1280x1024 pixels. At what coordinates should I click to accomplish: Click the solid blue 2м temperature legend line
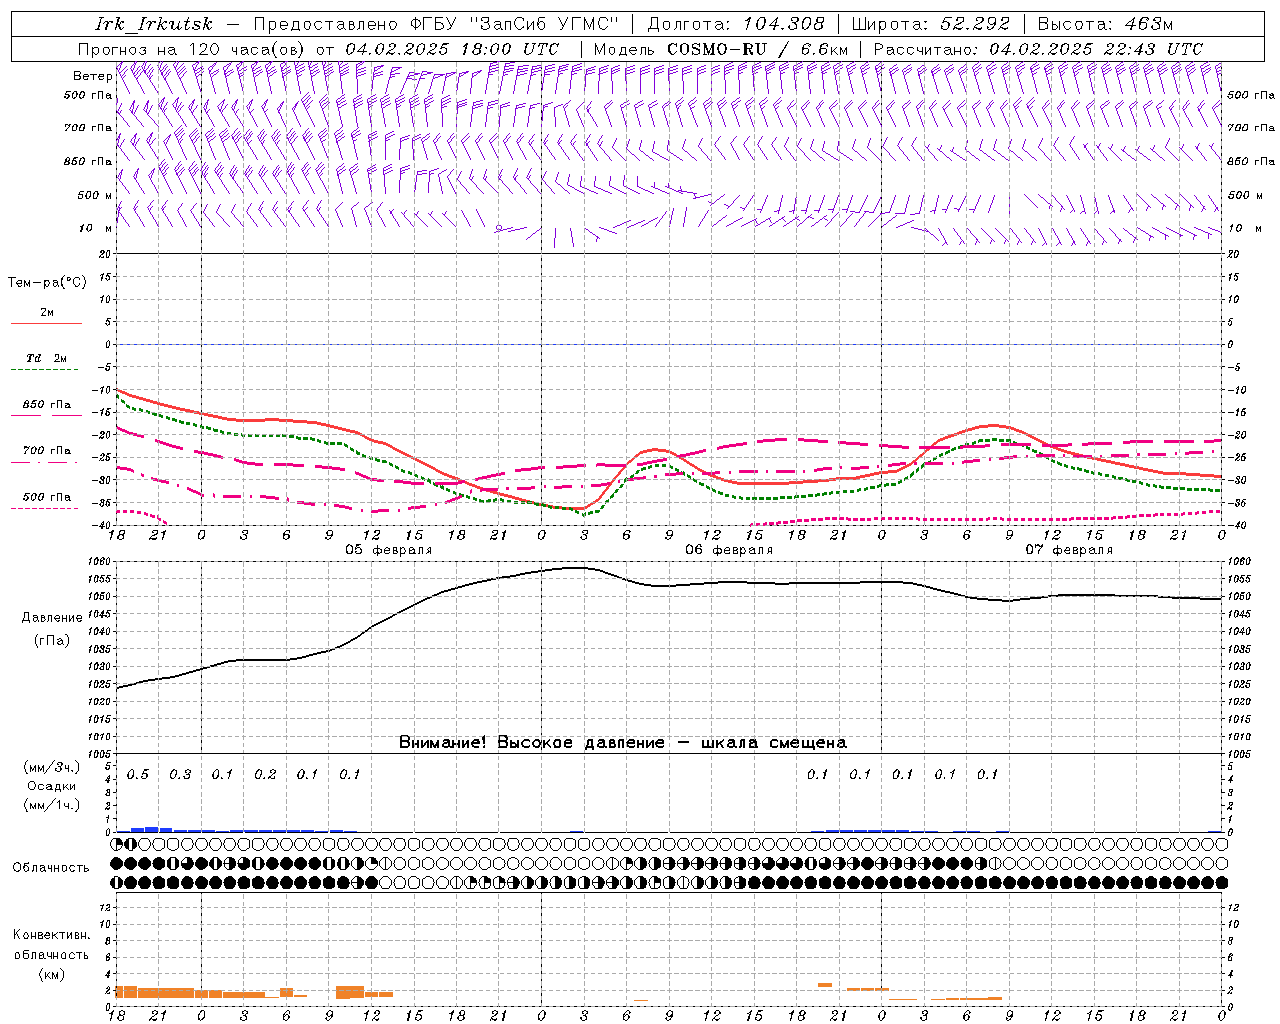click(46, 323)
